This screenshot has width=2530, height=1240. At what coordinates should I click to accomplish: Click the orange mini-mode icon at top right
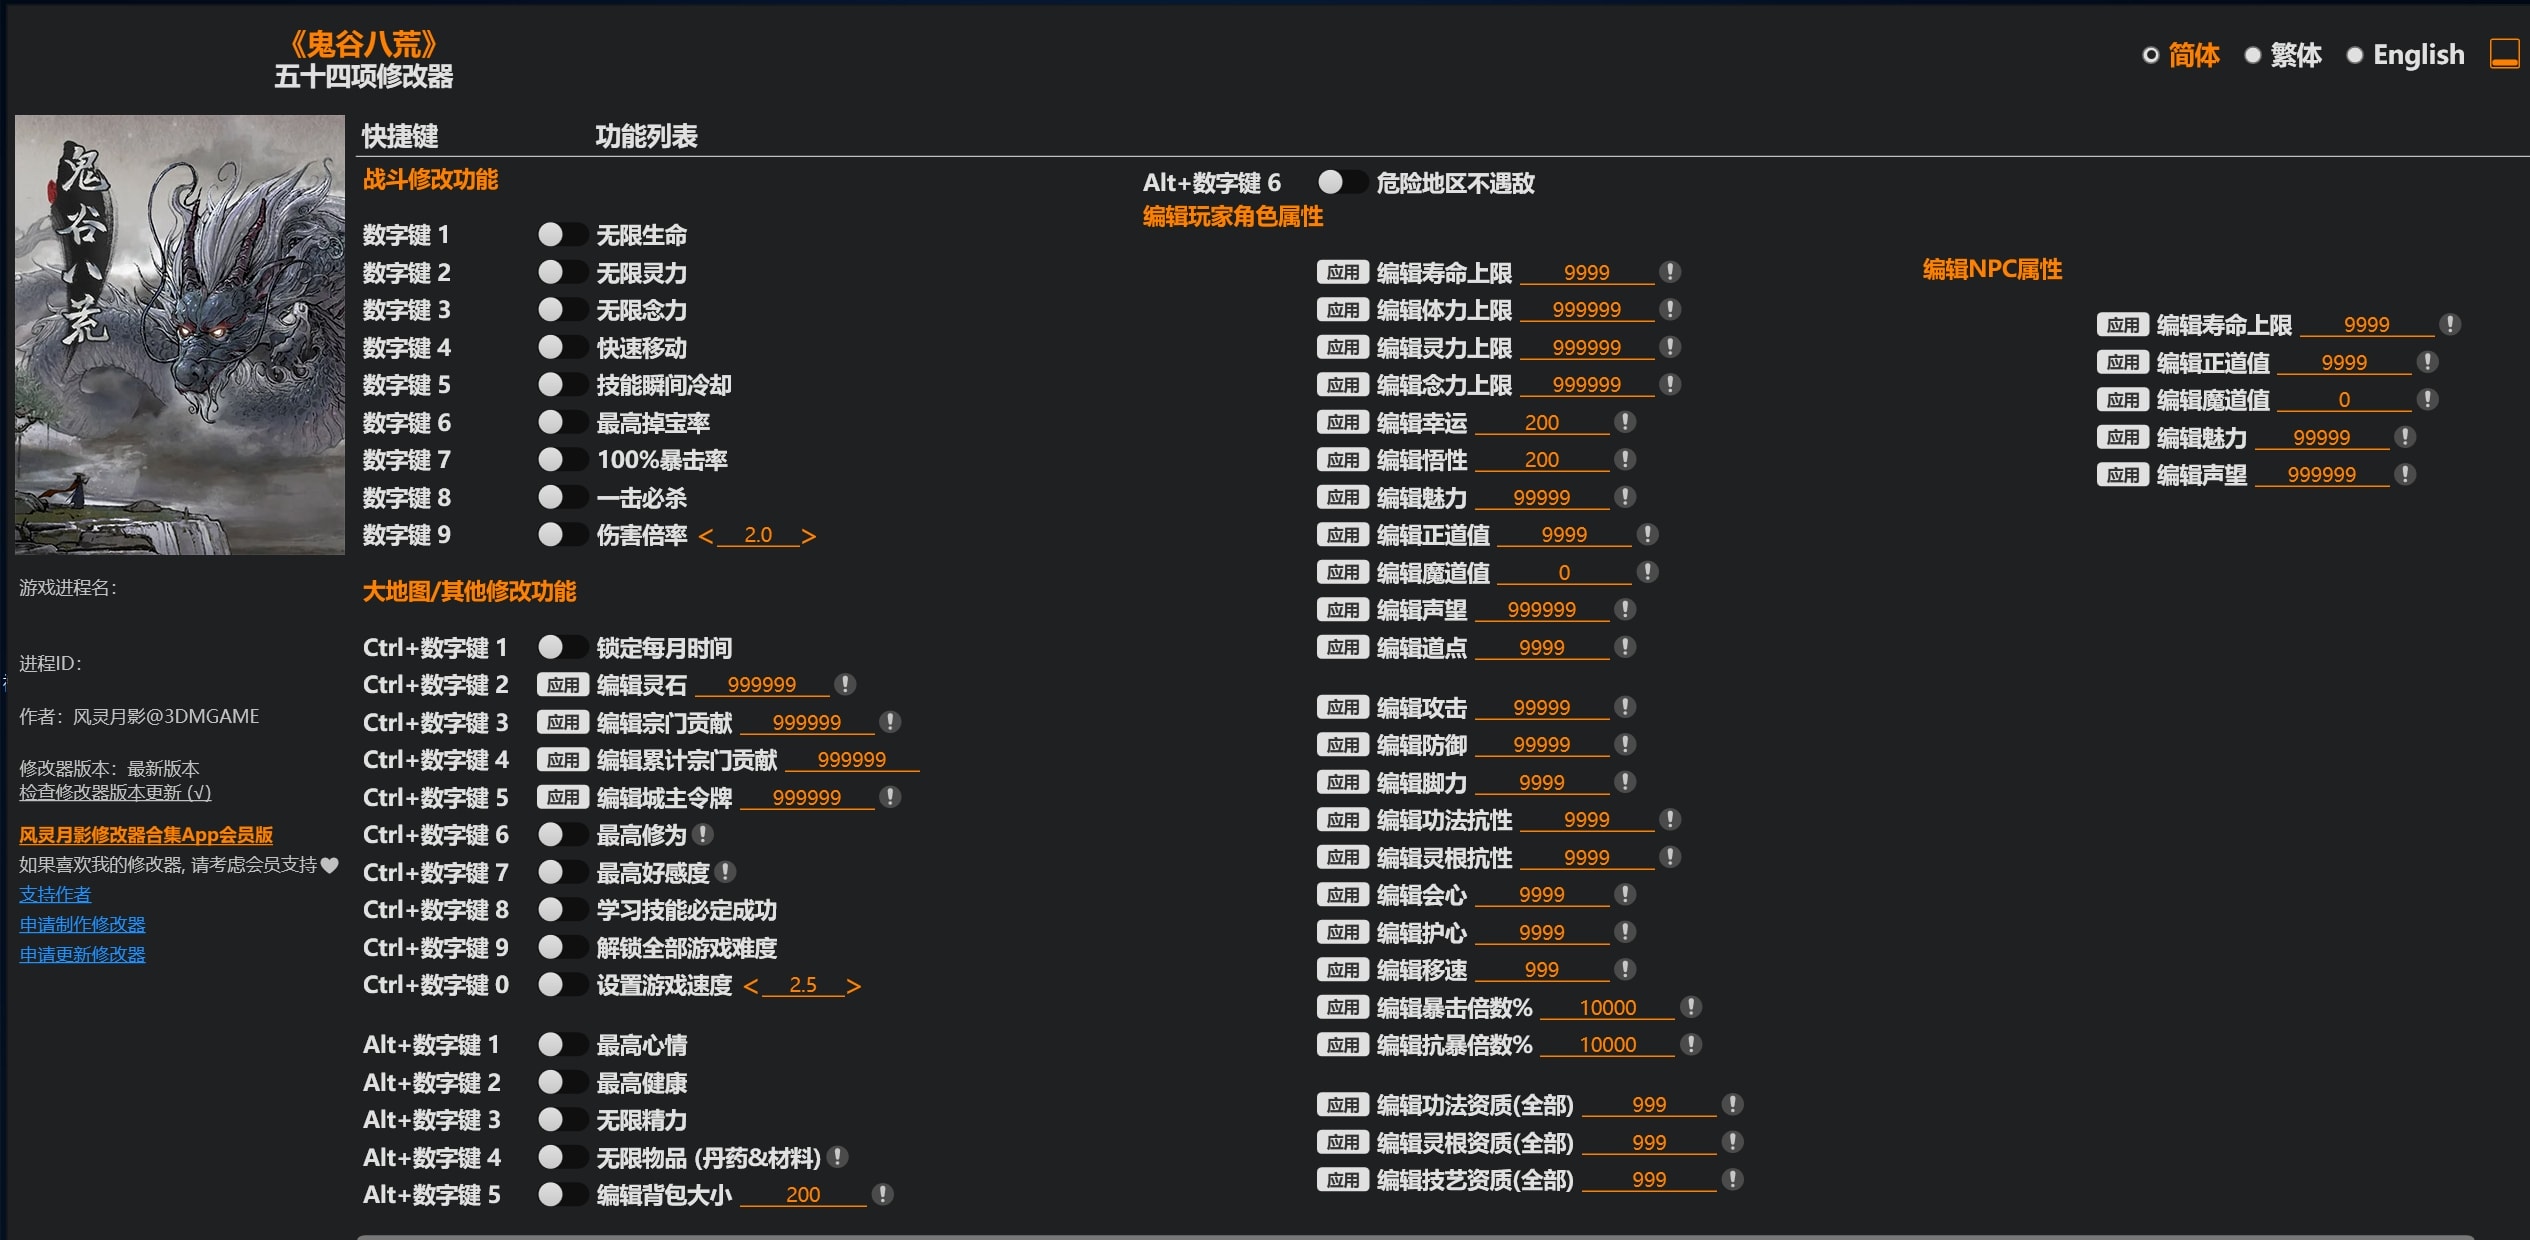[x=2503, y=54]
